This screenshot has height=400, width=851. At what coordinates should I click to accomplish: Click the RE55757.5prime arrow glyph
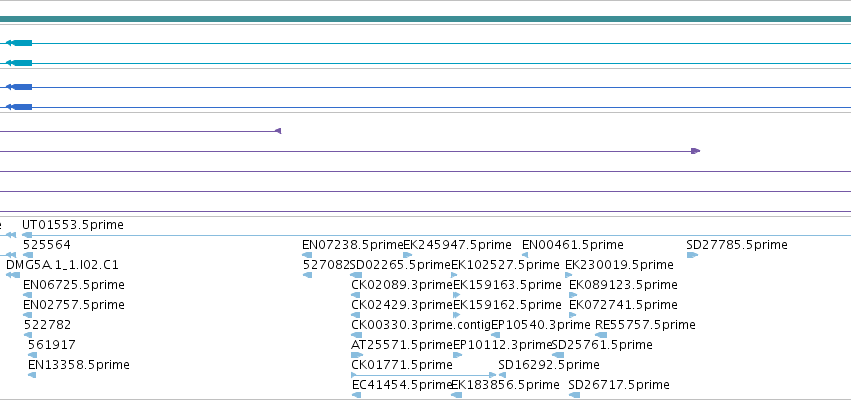(601, 335)
